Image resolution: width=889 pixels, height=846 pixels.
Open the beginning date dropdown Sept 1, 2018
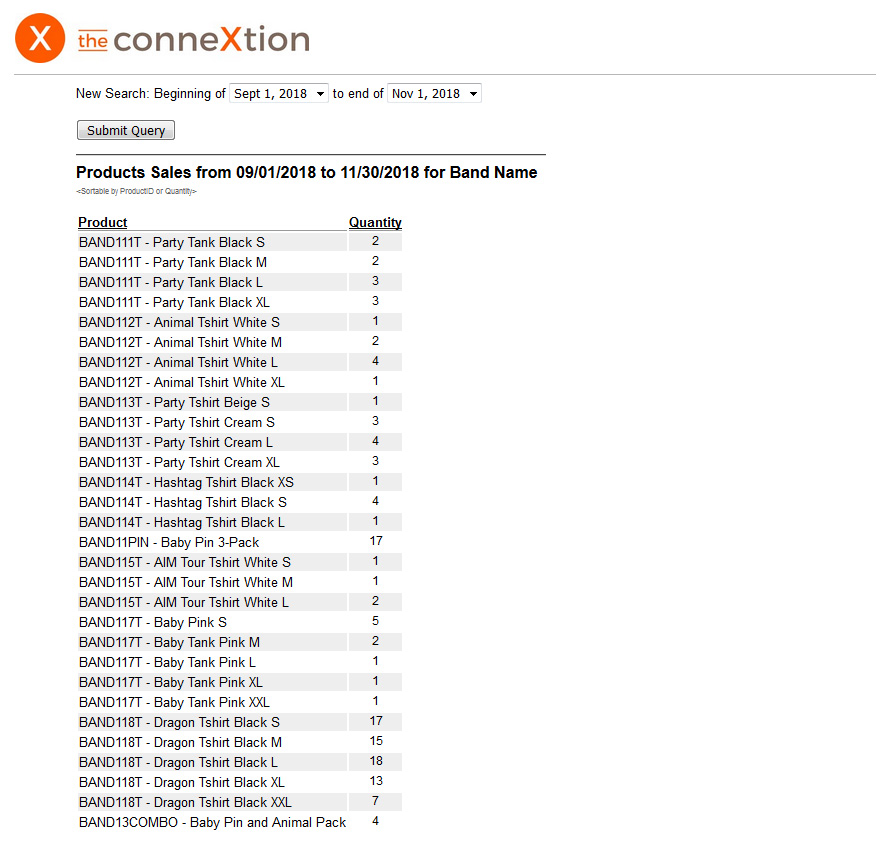click(x=279, y=94)
